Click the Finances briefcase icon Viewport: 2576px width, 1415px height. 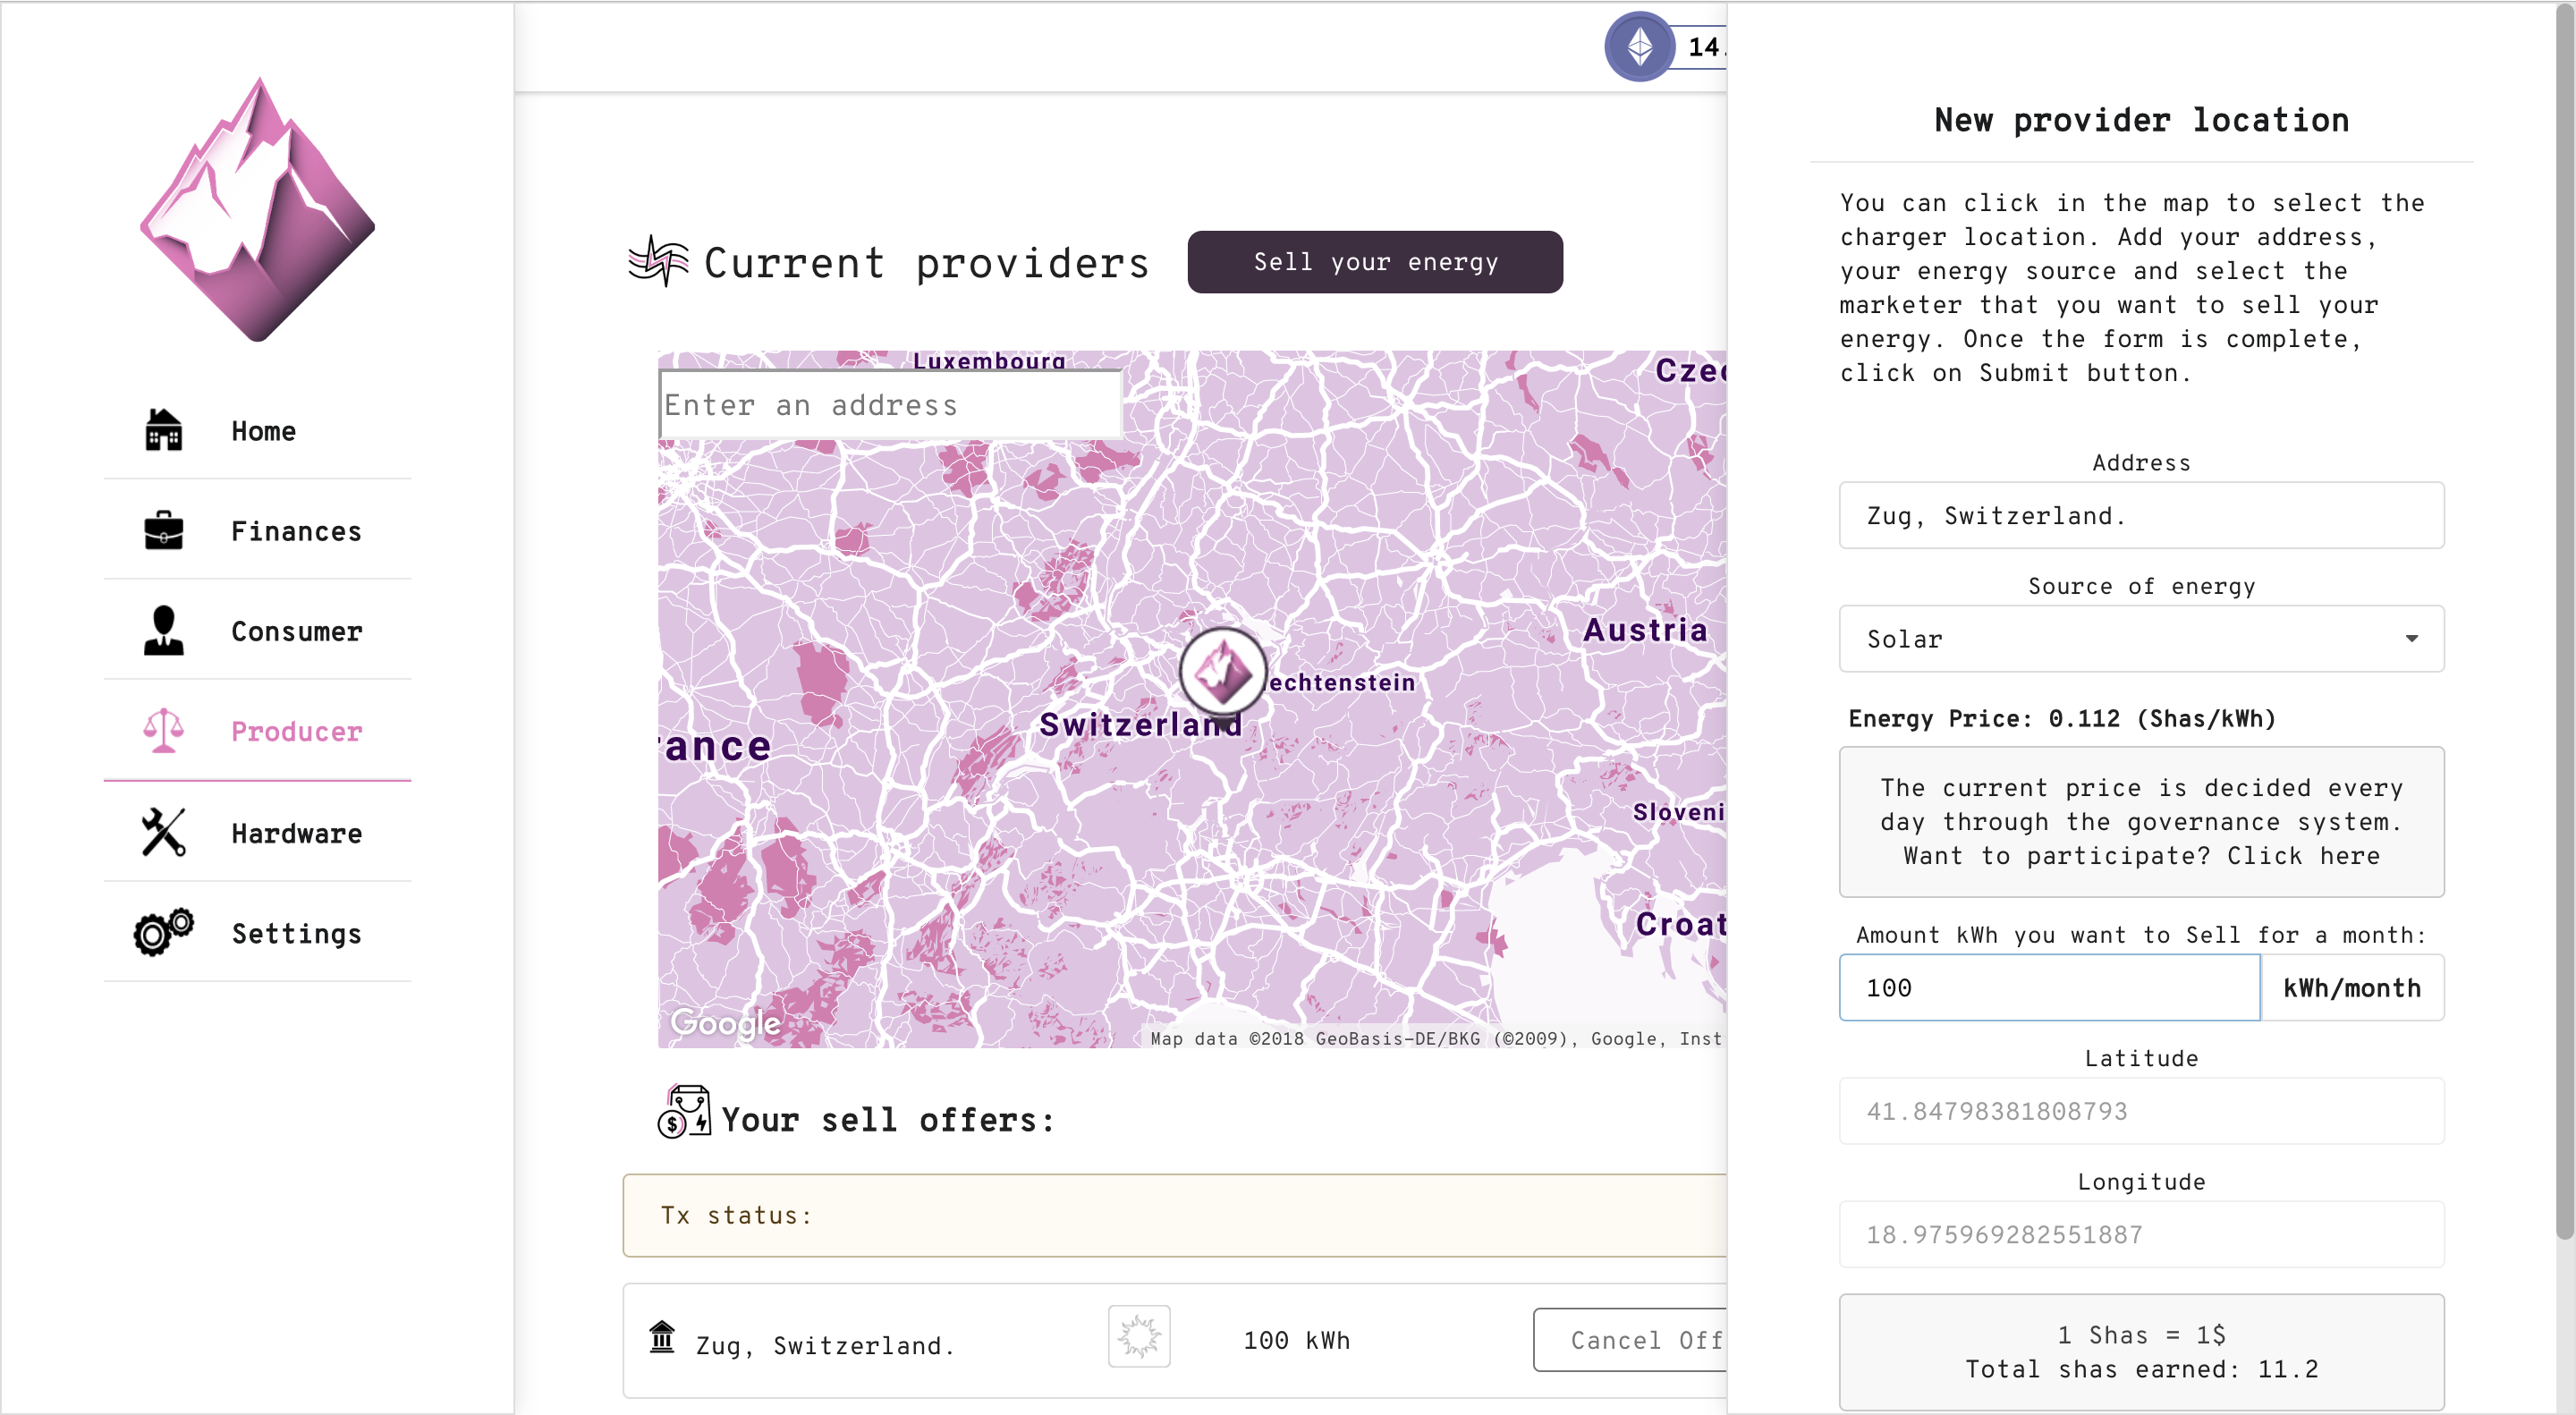point(163,530)
